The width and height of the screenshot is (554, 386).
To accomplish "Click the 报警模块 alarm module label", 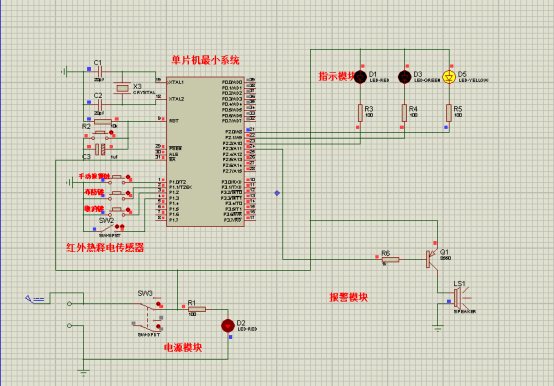I will tap(348, 297).
